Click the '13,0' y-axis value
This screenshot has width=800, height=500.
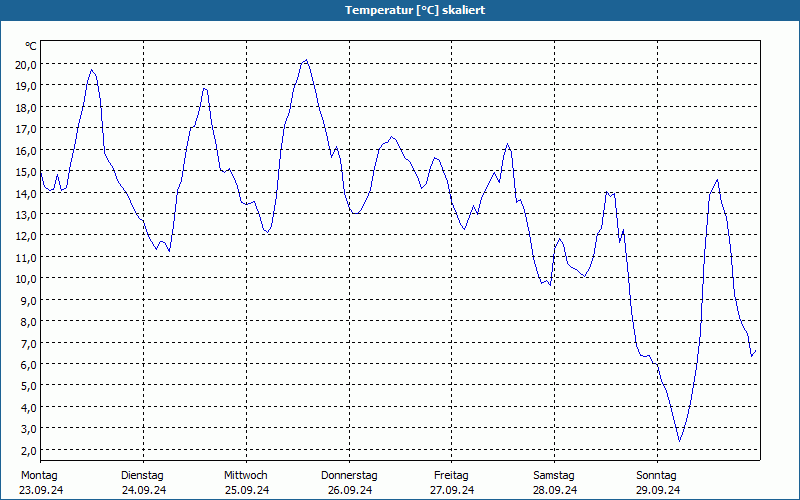[x=26, y=214]
